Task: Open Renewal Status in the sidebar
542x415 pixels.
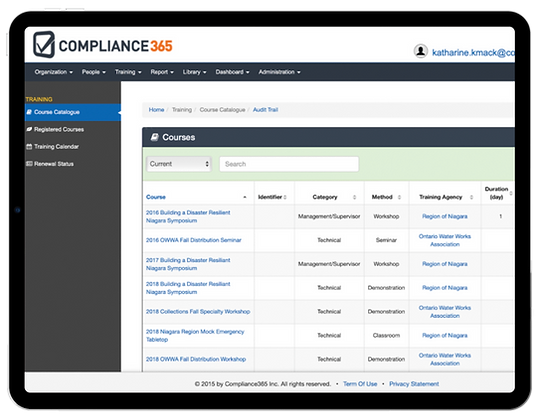Action: pos(73,164)
